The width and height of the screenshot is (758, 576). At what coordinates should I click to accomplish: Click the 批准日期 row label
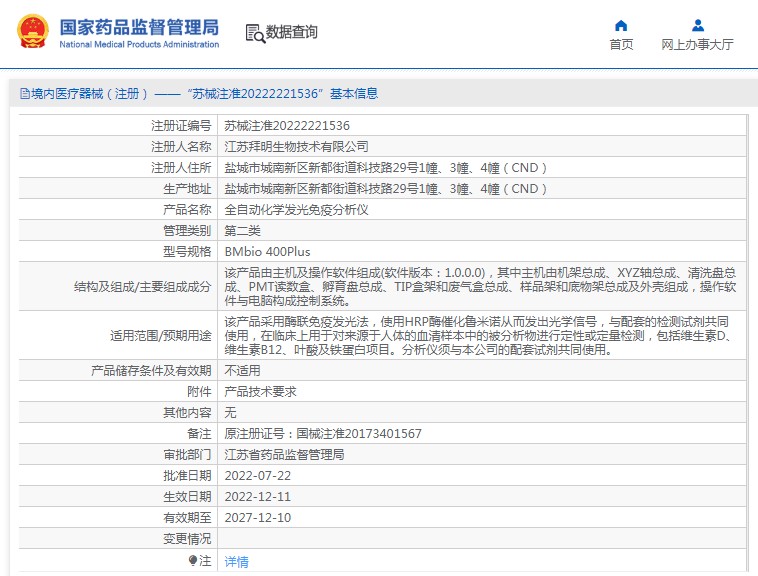187,475
